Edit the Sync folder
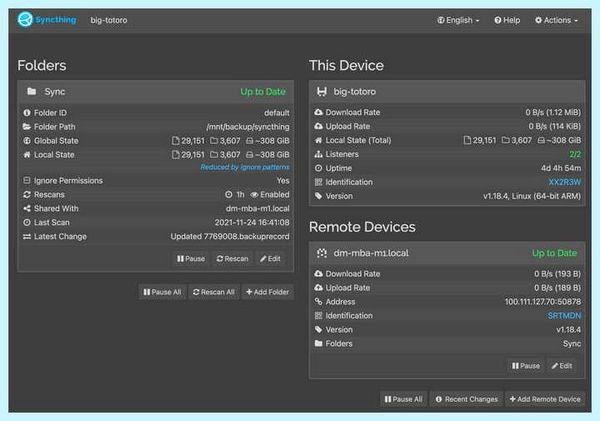600x421 pixels. click(x=270, y=259)
